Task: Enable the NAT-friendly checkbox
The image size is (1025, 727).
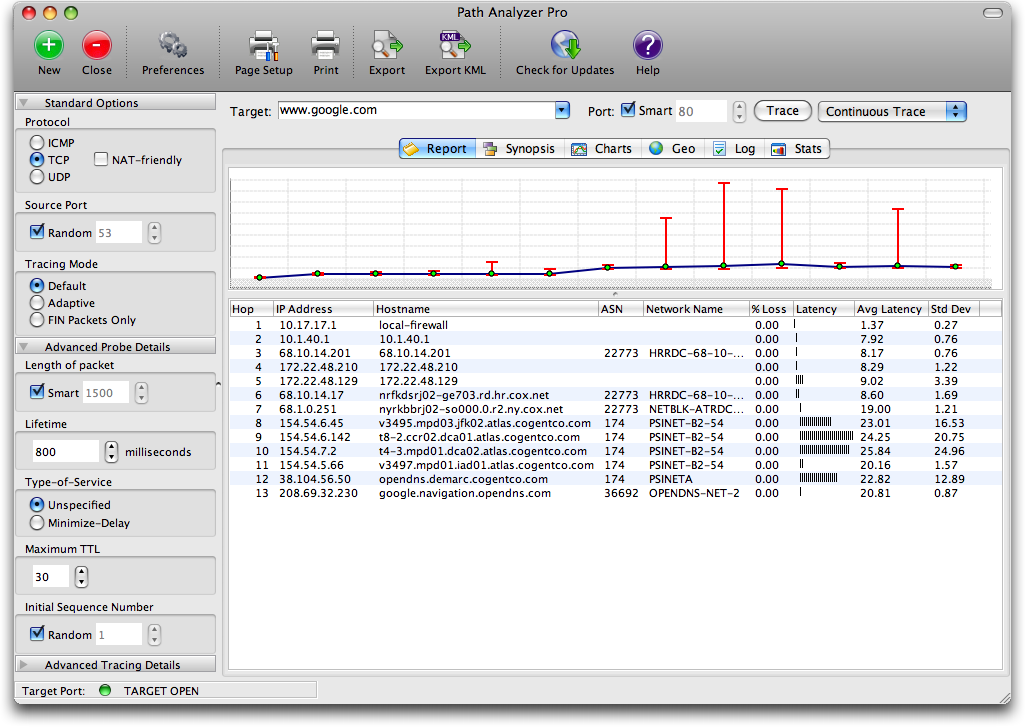Action: click(x=102, y=159)
